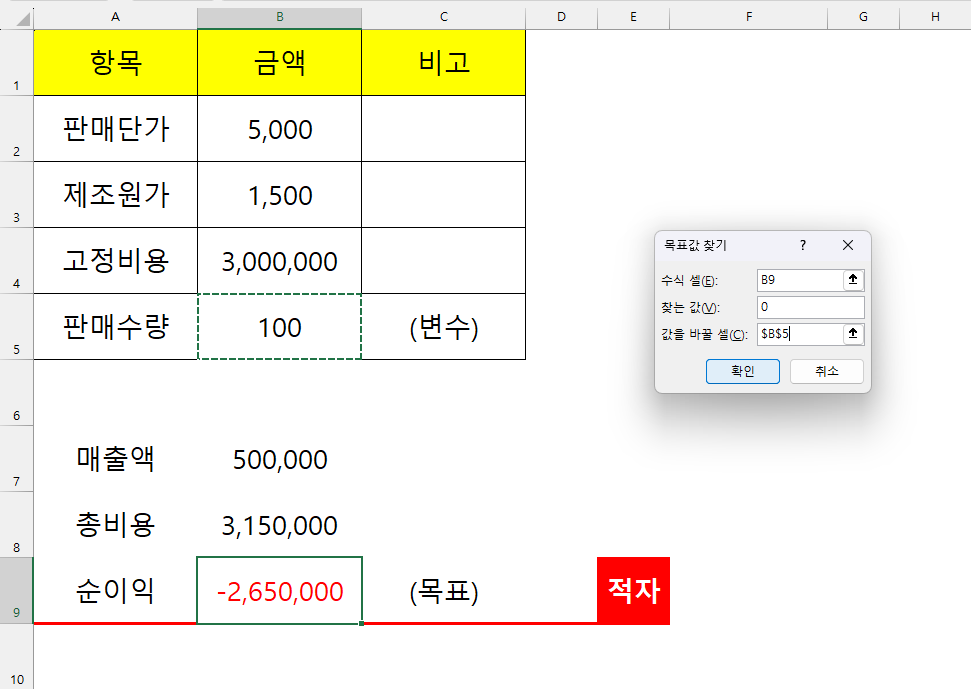This screenshot has height=689, width=971.
Task: Confirm Goal Seek by clicking 확인
Action: point(742,371)
